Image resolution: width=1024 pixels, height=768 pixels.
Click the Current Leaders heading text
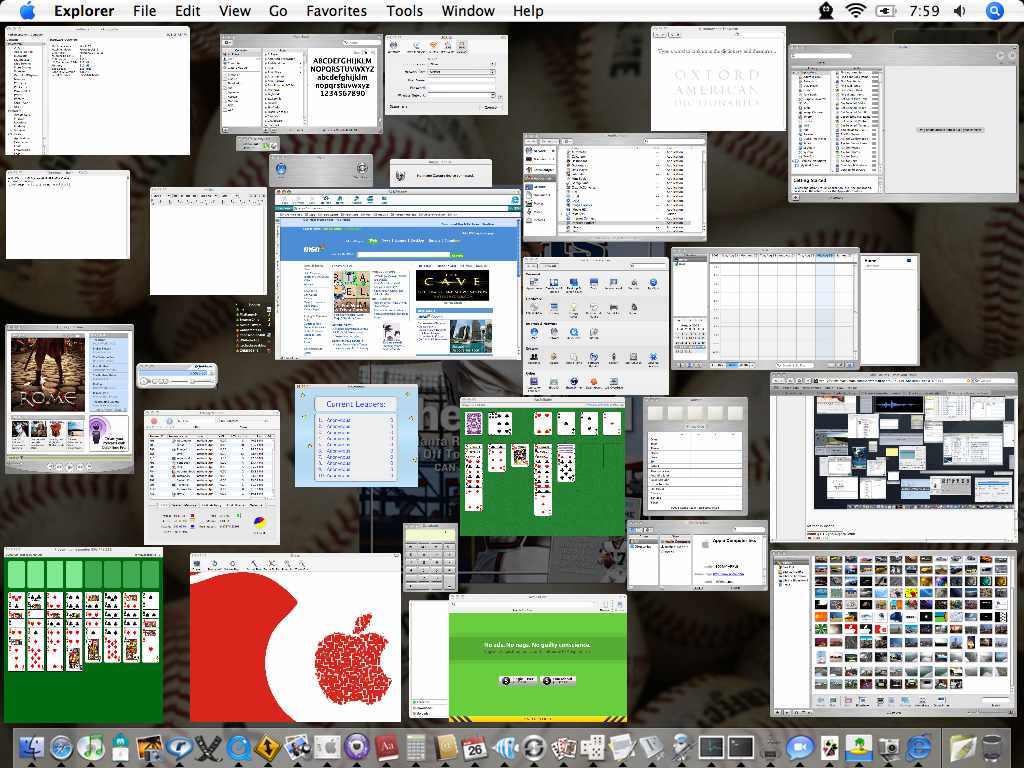pyautogui.click(x=356, y=404)
